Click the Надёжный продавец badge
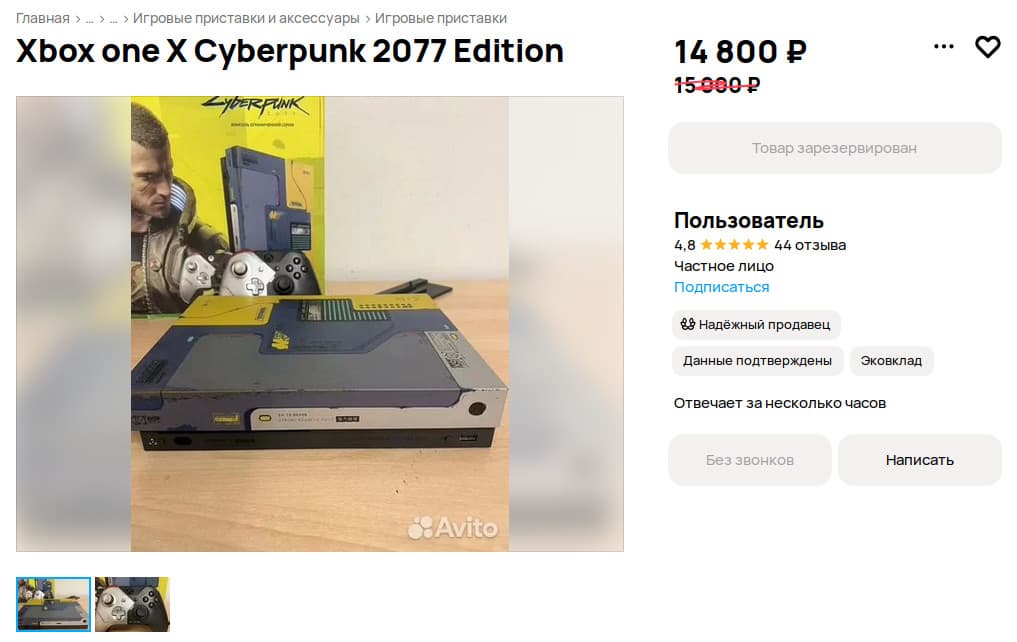1017x642 pixels. point(756,324)
